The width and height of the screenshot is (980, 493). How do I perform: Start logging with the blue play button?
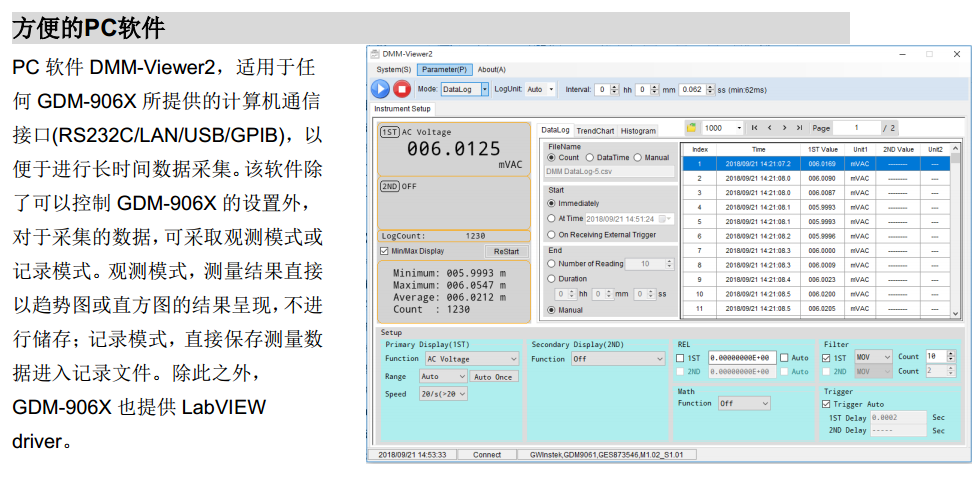[x=380, y=89]
